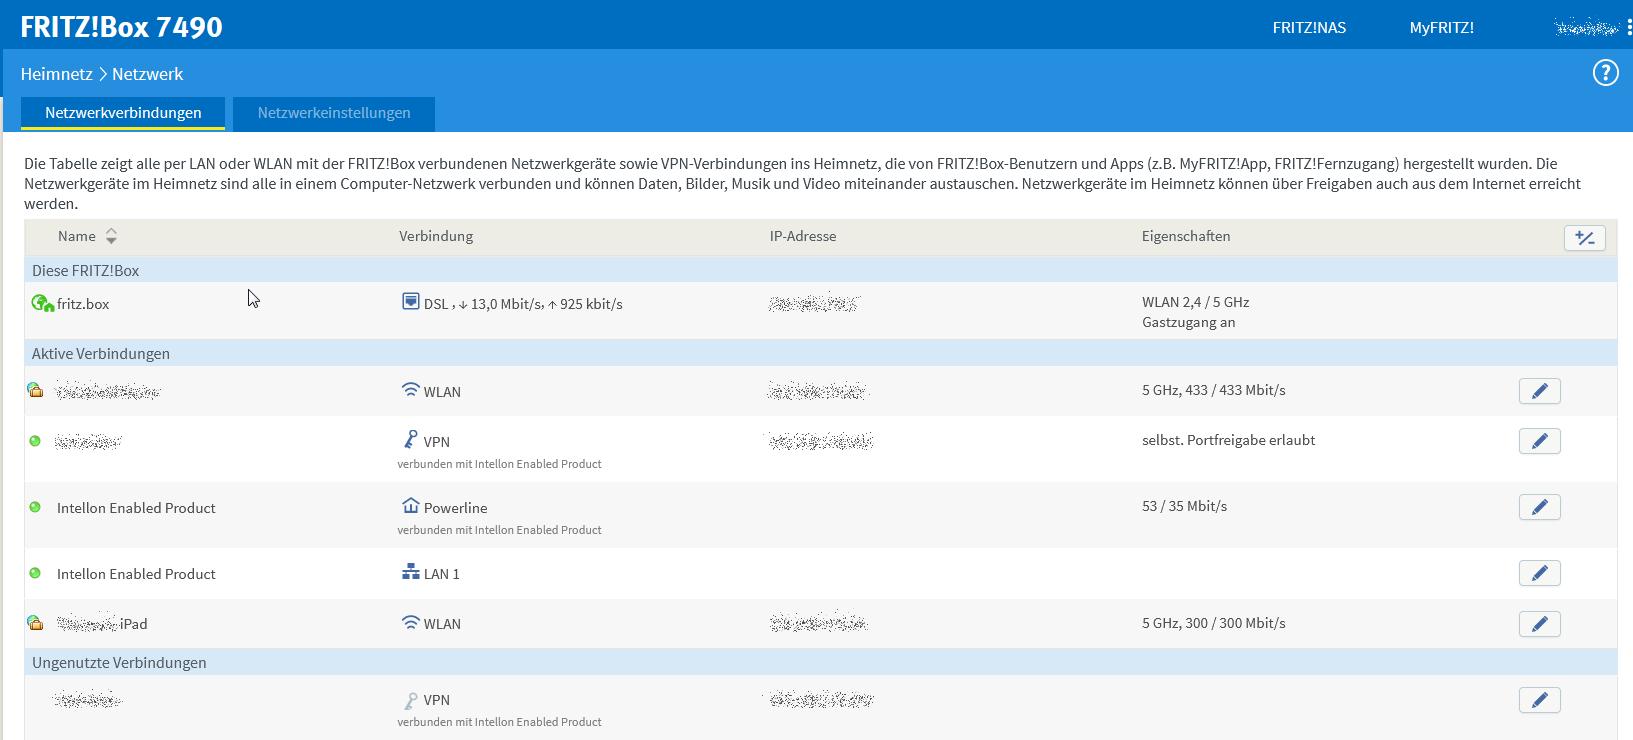This screenshot has height=740, width=1633.
Task: Click the fritz.box globe status icon
Action: pos(42,303)
